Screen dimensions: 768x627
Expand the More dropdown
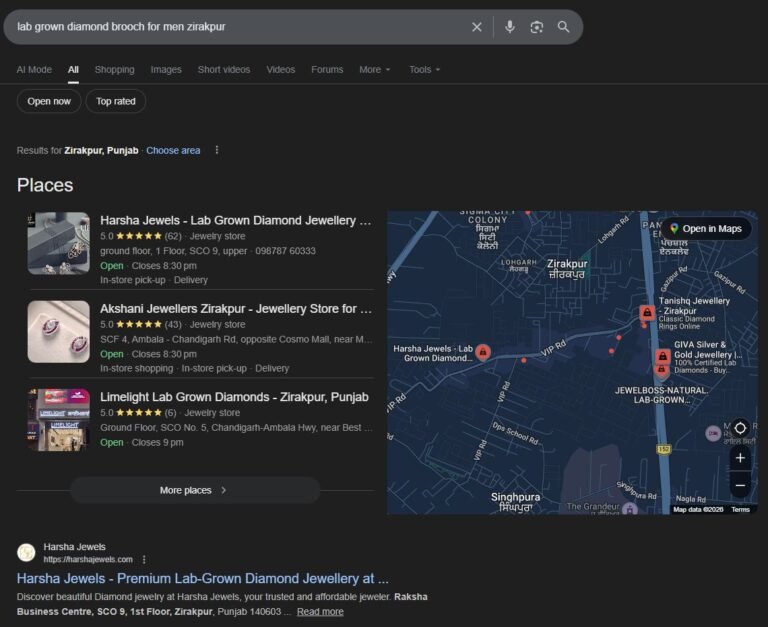tap(375, 70)
